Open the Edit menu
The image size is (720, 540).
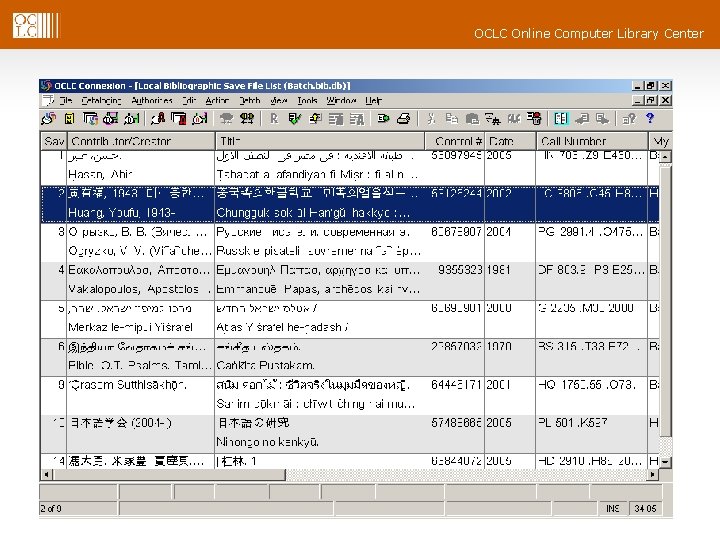[x=189, y=101]
